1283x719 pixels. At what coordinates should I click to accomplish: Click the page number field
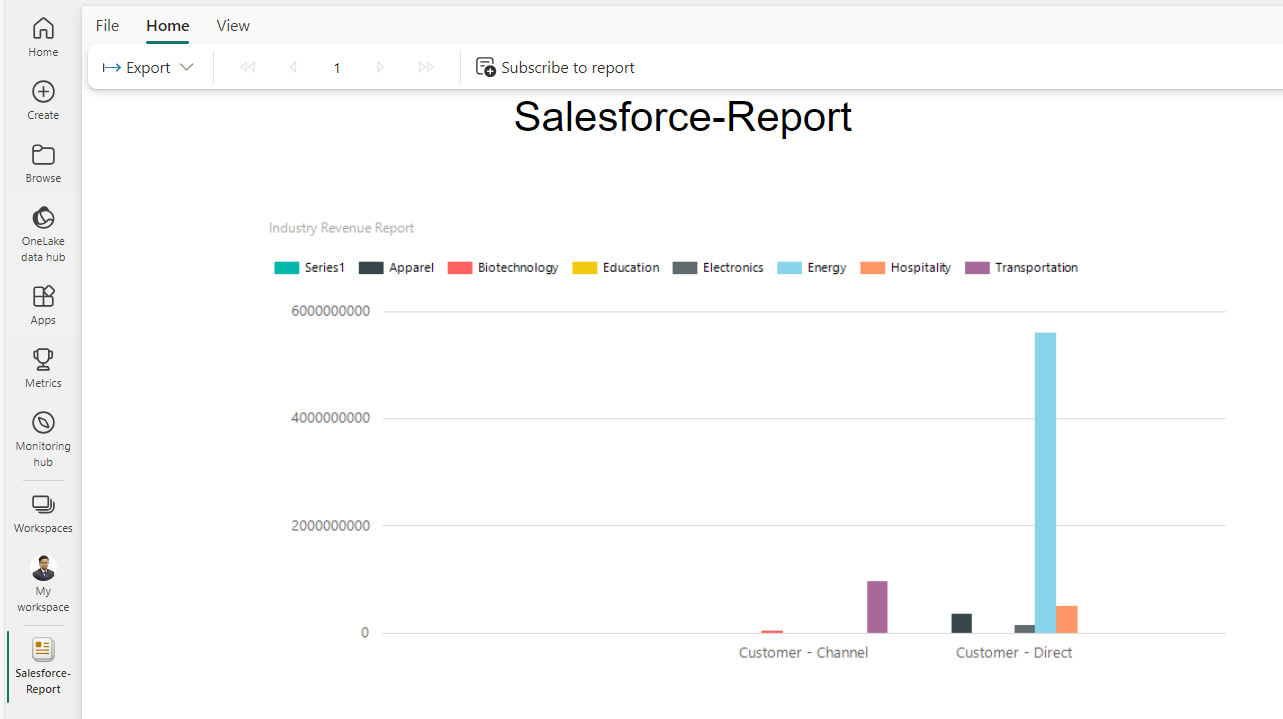337,68
